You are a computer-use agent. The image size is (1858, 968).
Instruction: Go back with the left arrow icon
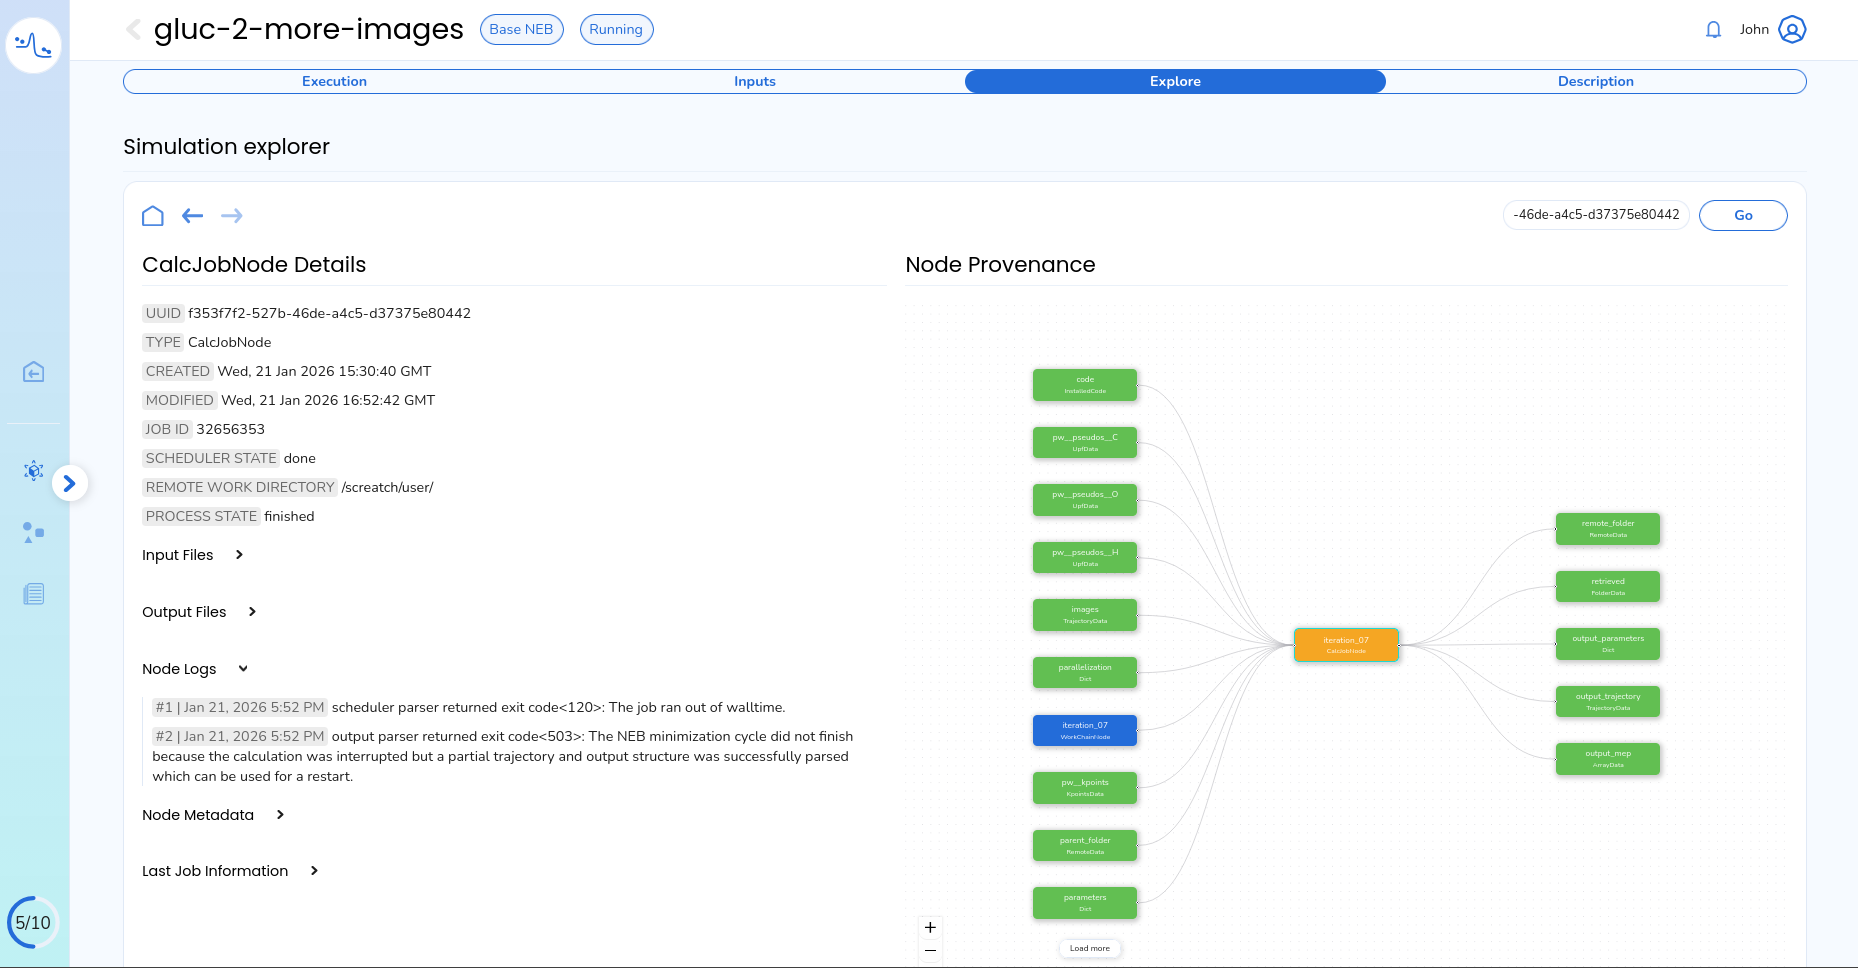click(x=193, y=216)
